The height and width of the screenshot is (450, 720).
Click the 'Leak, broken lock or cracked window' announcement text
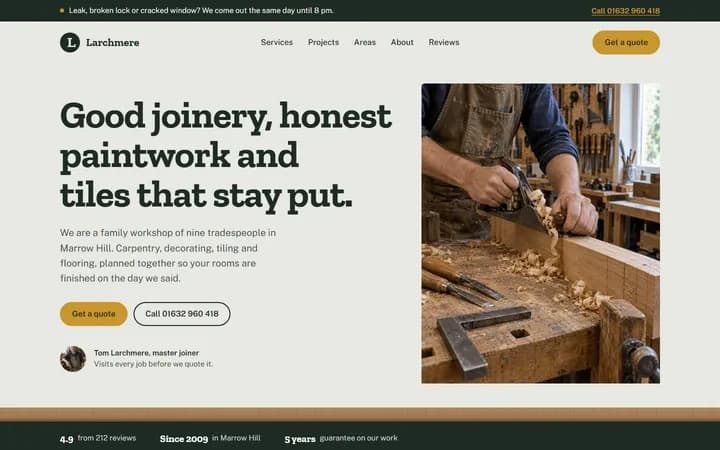pos(201,11)
